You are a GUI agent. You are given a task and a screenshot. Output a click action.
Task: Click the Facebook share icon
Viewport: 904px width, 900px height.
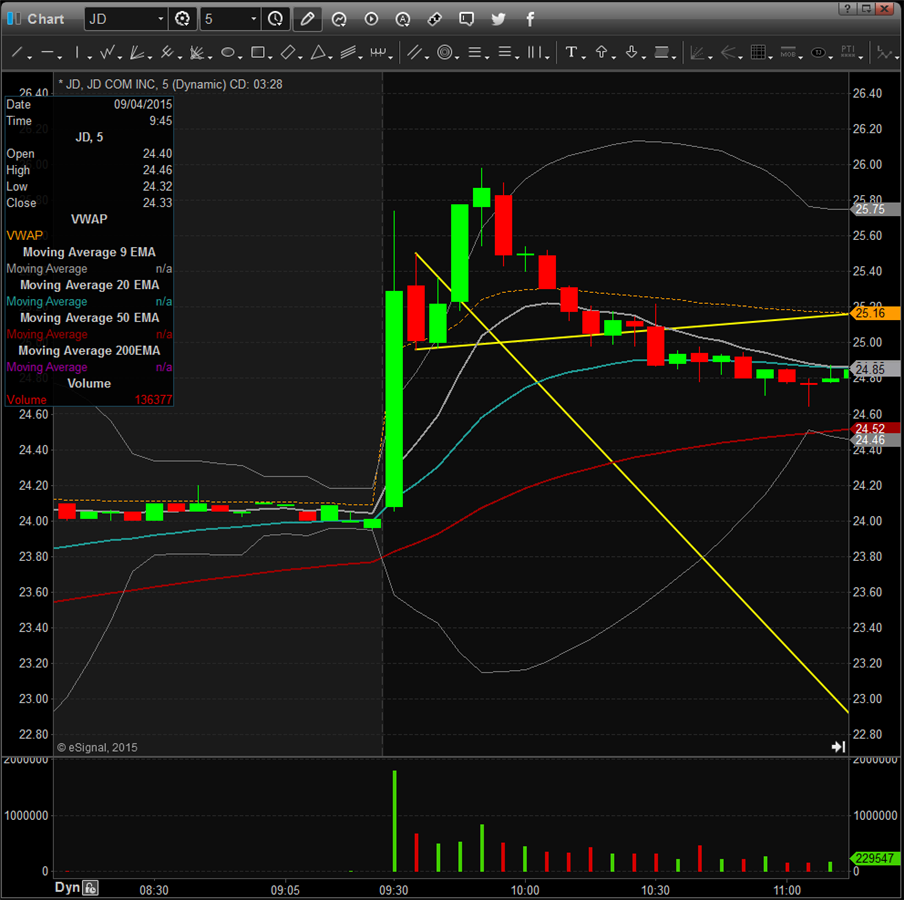tap(530, 19)
